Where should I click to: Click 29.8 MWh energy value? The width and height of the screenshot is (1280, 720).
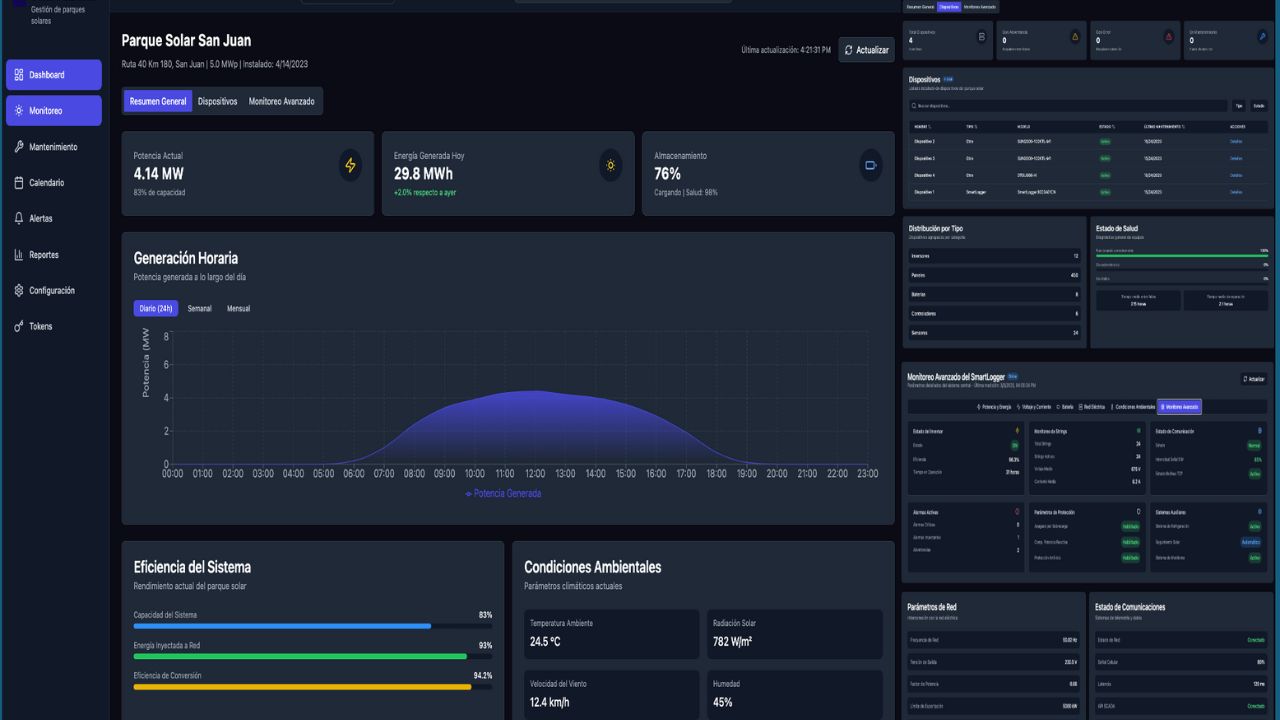point(423,174)
